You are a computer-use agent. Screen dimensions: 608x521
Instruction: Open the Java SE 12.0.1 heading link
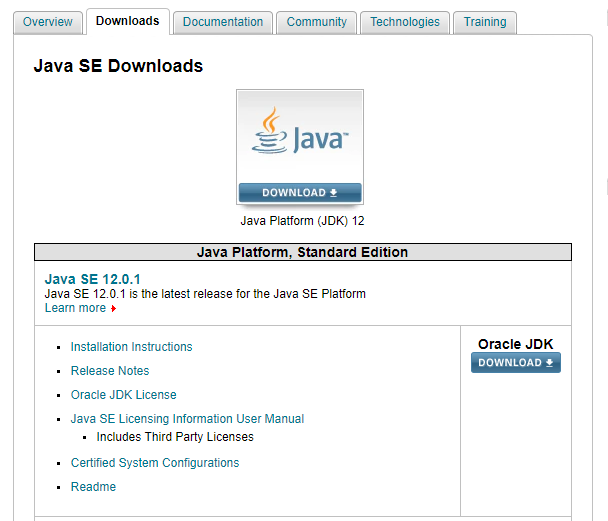(92, 279)
